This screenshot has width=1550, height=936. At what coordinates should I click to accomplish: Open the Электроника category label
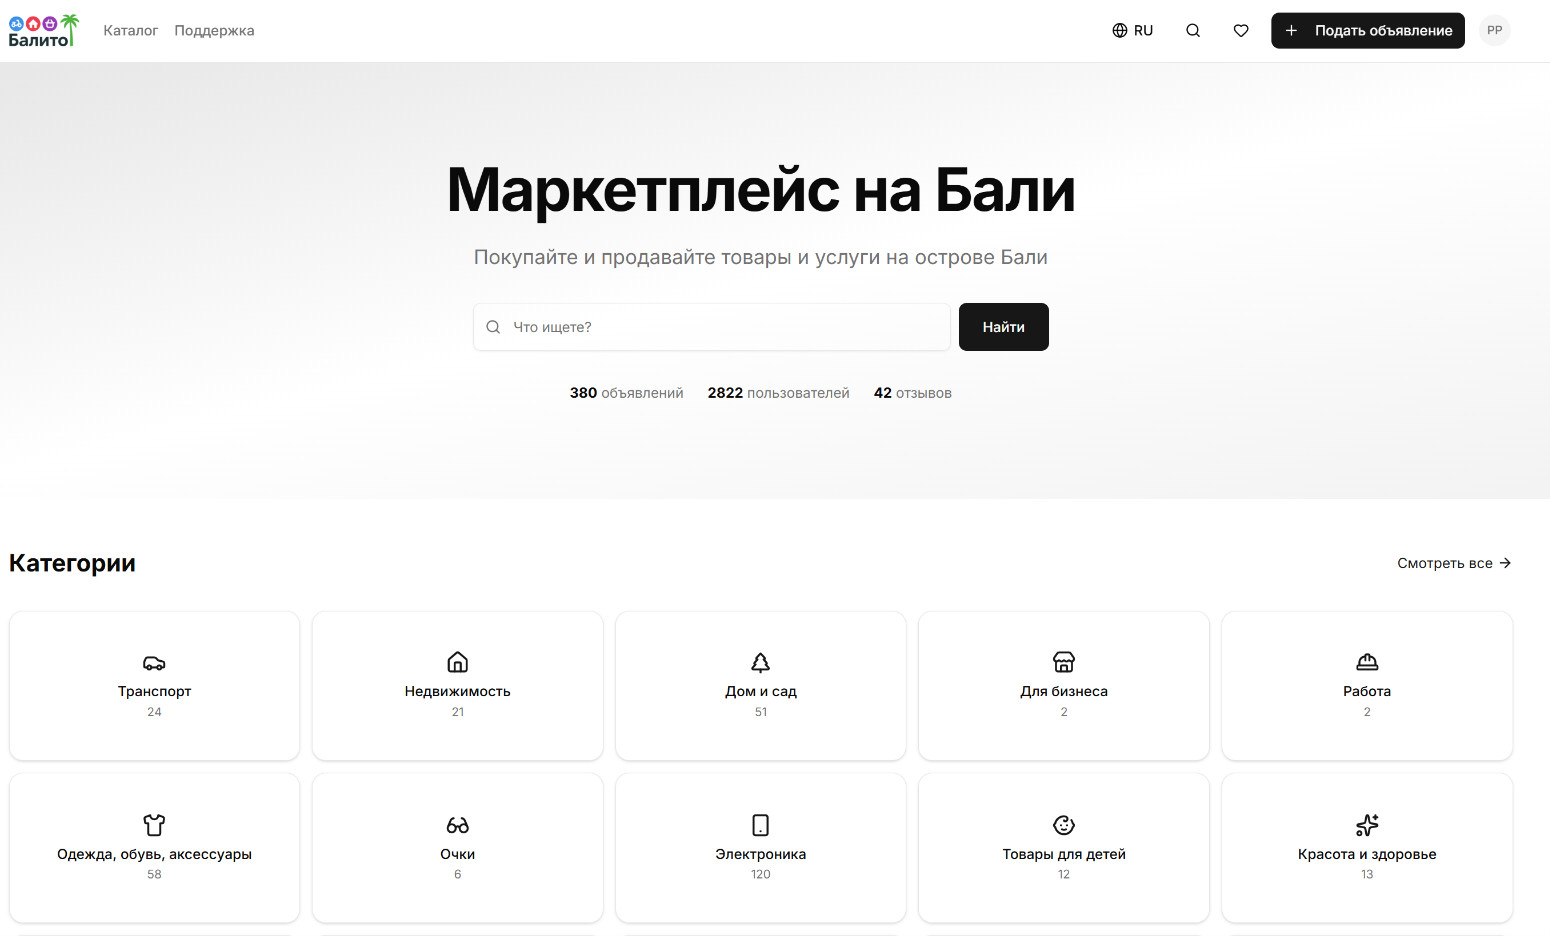[761, 854]
